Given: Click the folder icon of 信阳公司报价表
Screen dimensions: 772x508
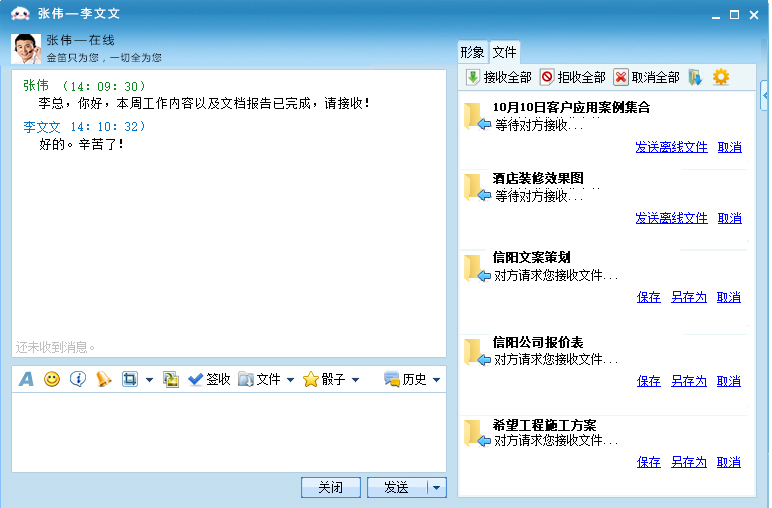Looking at the screenshot, I should click(x=477, y=352).
